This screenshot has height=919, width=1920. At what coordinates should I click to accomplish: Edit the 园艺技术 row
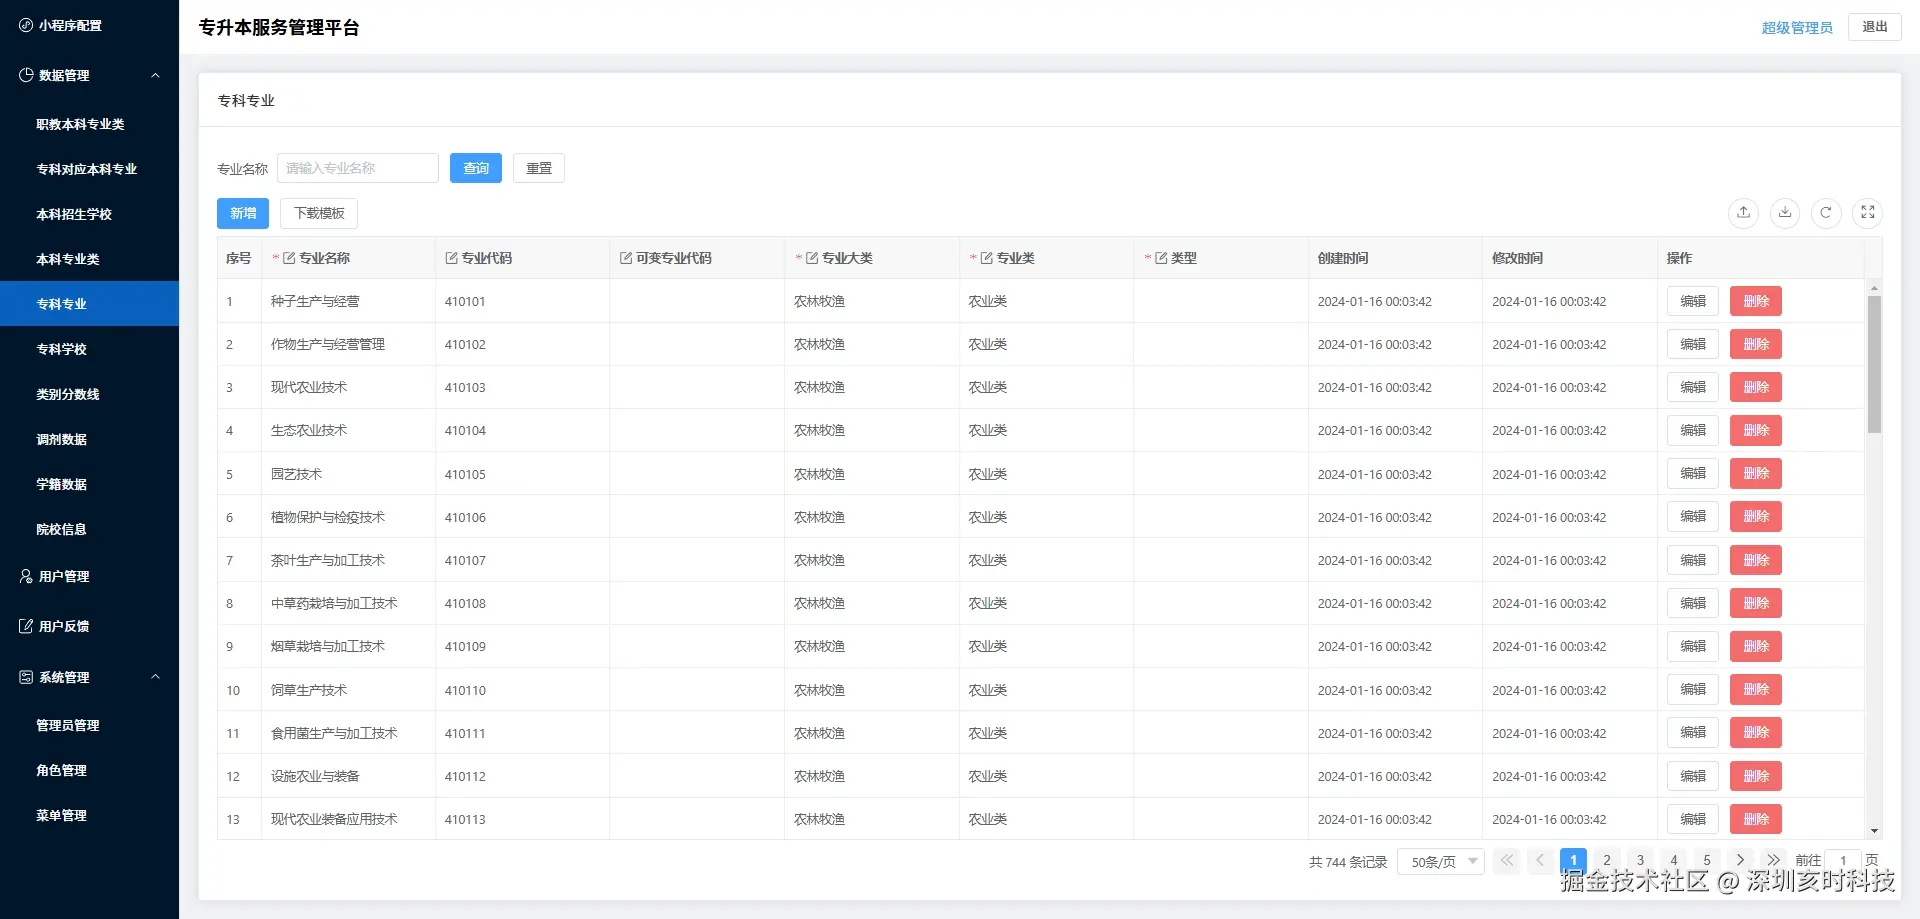pyautogui.click(x=1693, y=474)
